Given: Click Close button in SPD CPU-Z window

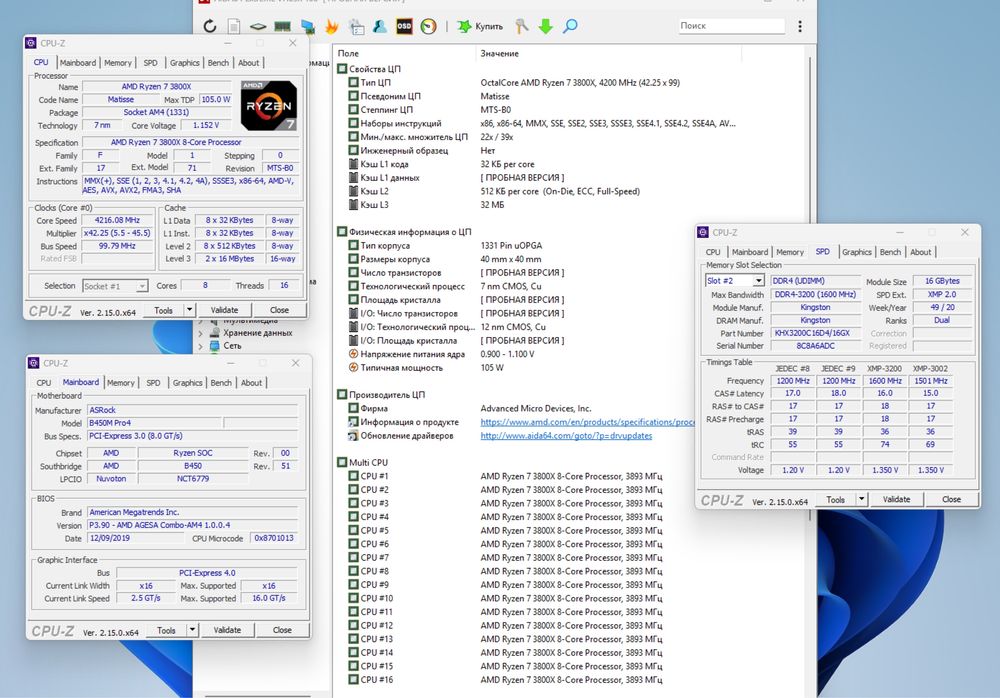Looking at the screenshot, I should pyautogui.click(x=952, y=500).
